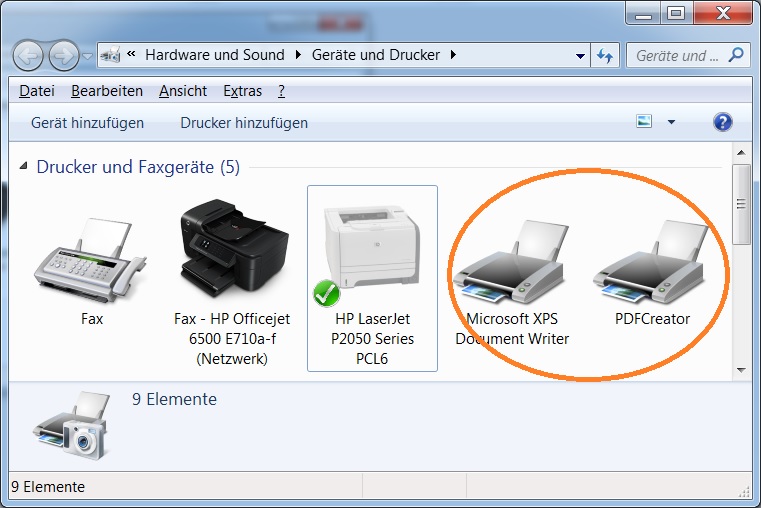Click Drucker hinzufügen

[244, 123]
